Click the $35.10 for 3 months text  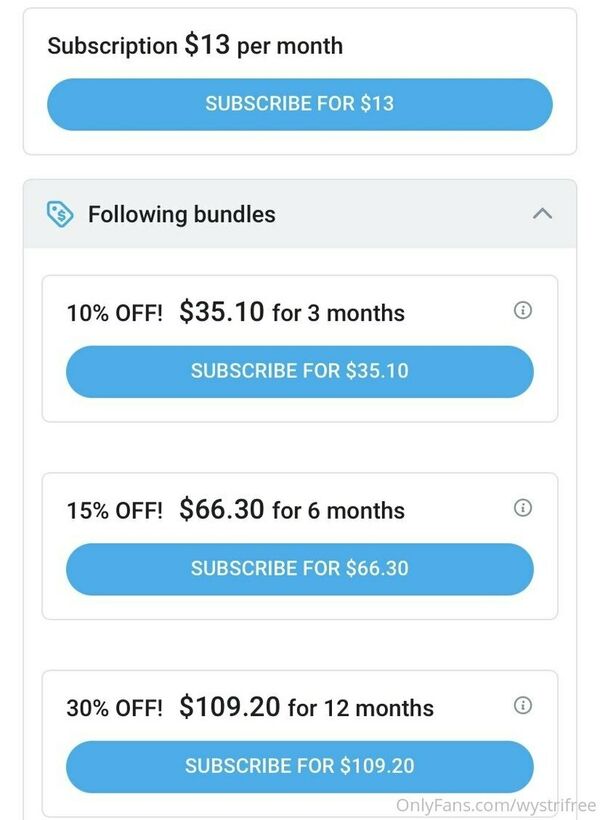pos(292,312)
